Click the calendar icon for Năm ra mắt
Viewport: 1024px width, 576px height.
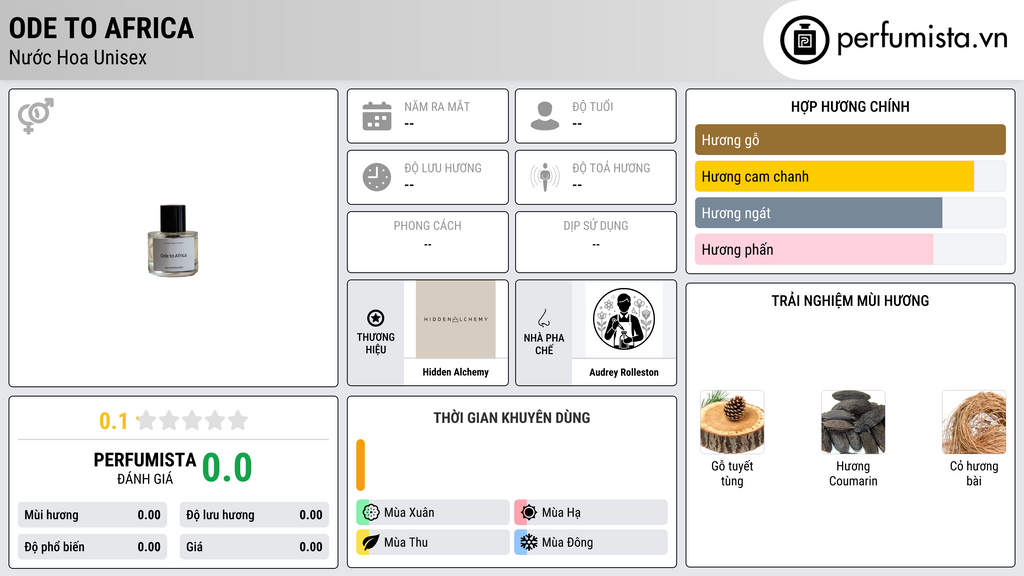377,116
